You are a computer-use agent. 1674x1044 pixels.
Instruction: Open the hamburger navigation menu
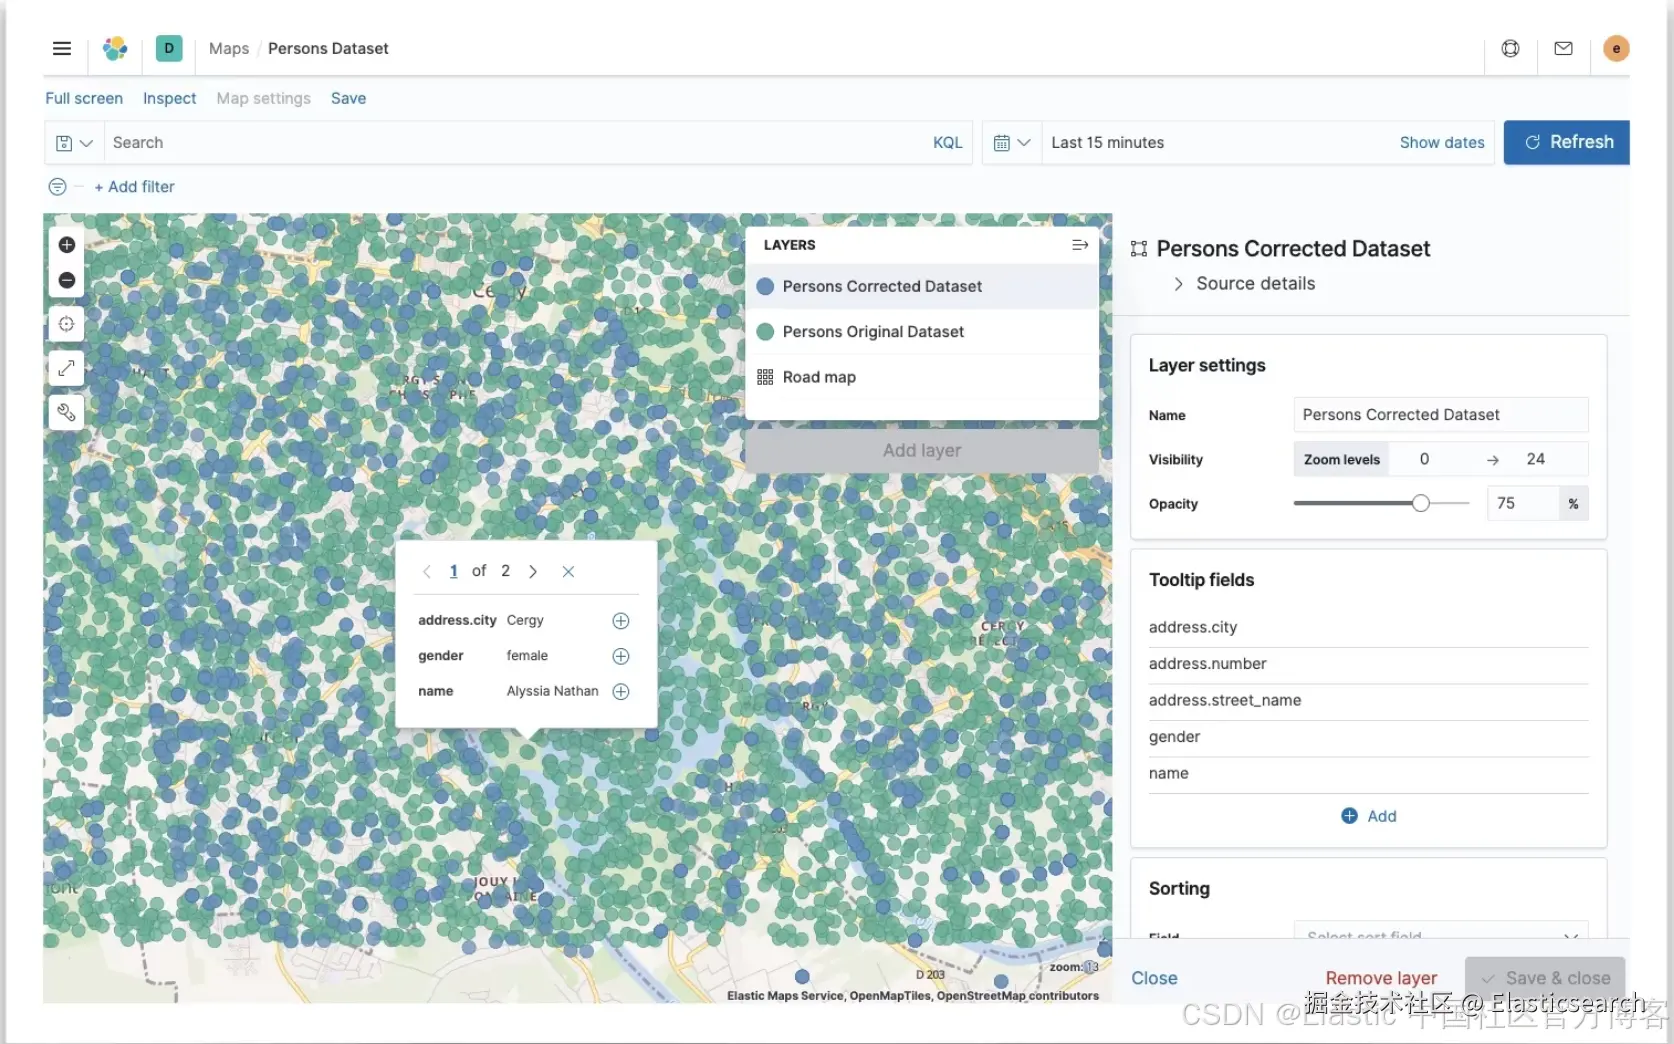click(x=62, y=48)
